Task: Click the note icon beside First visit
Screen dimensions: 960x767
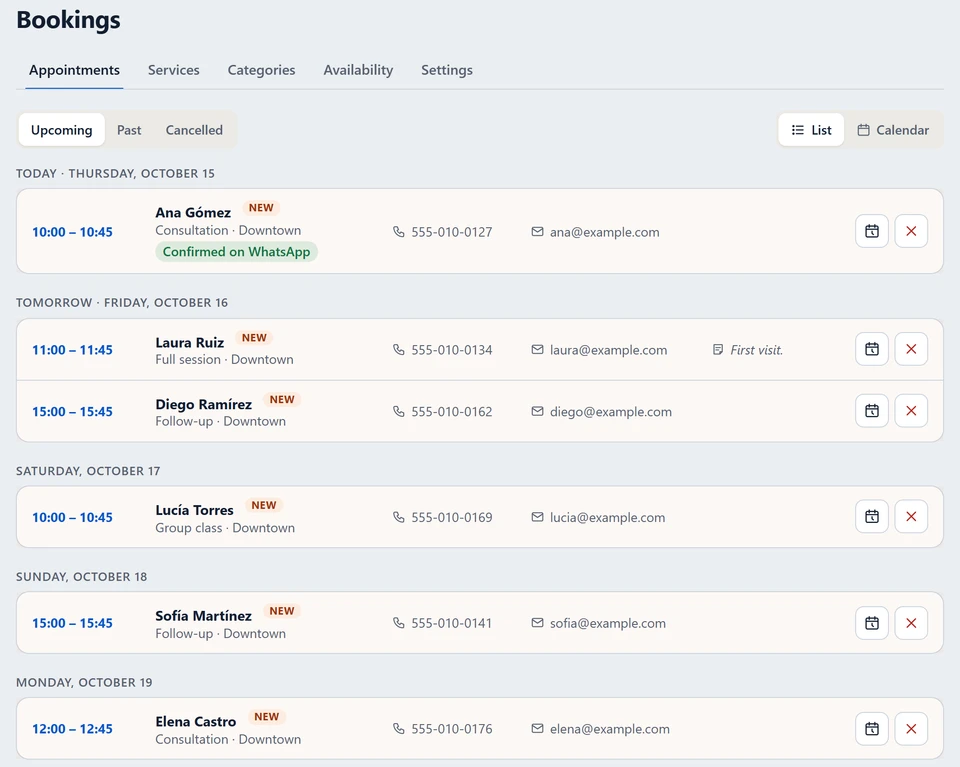Action: pos(718,350)
